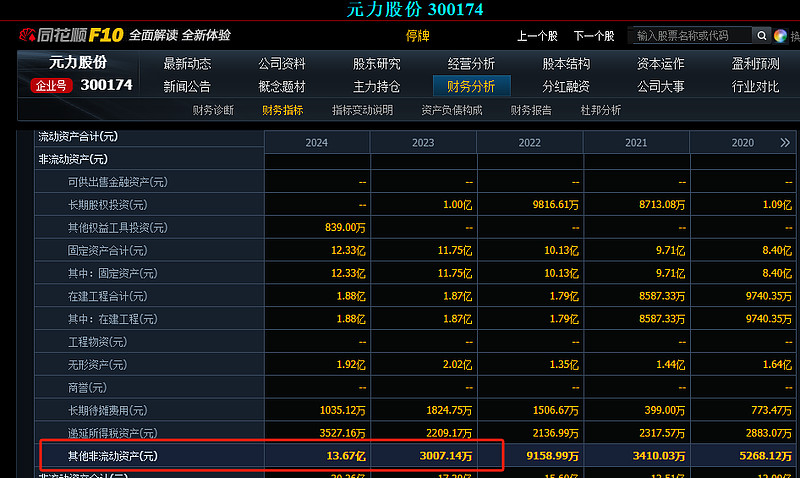Select the 可供出售金融资产(元) row label

[x=117, y=182]
